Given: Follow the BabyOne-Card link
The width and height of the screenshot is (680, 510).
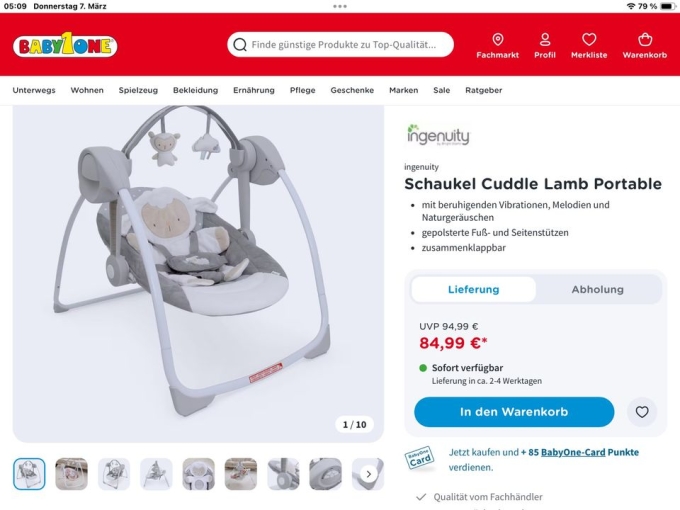Looking at the screenshot, I should click(x=573, y=452).
